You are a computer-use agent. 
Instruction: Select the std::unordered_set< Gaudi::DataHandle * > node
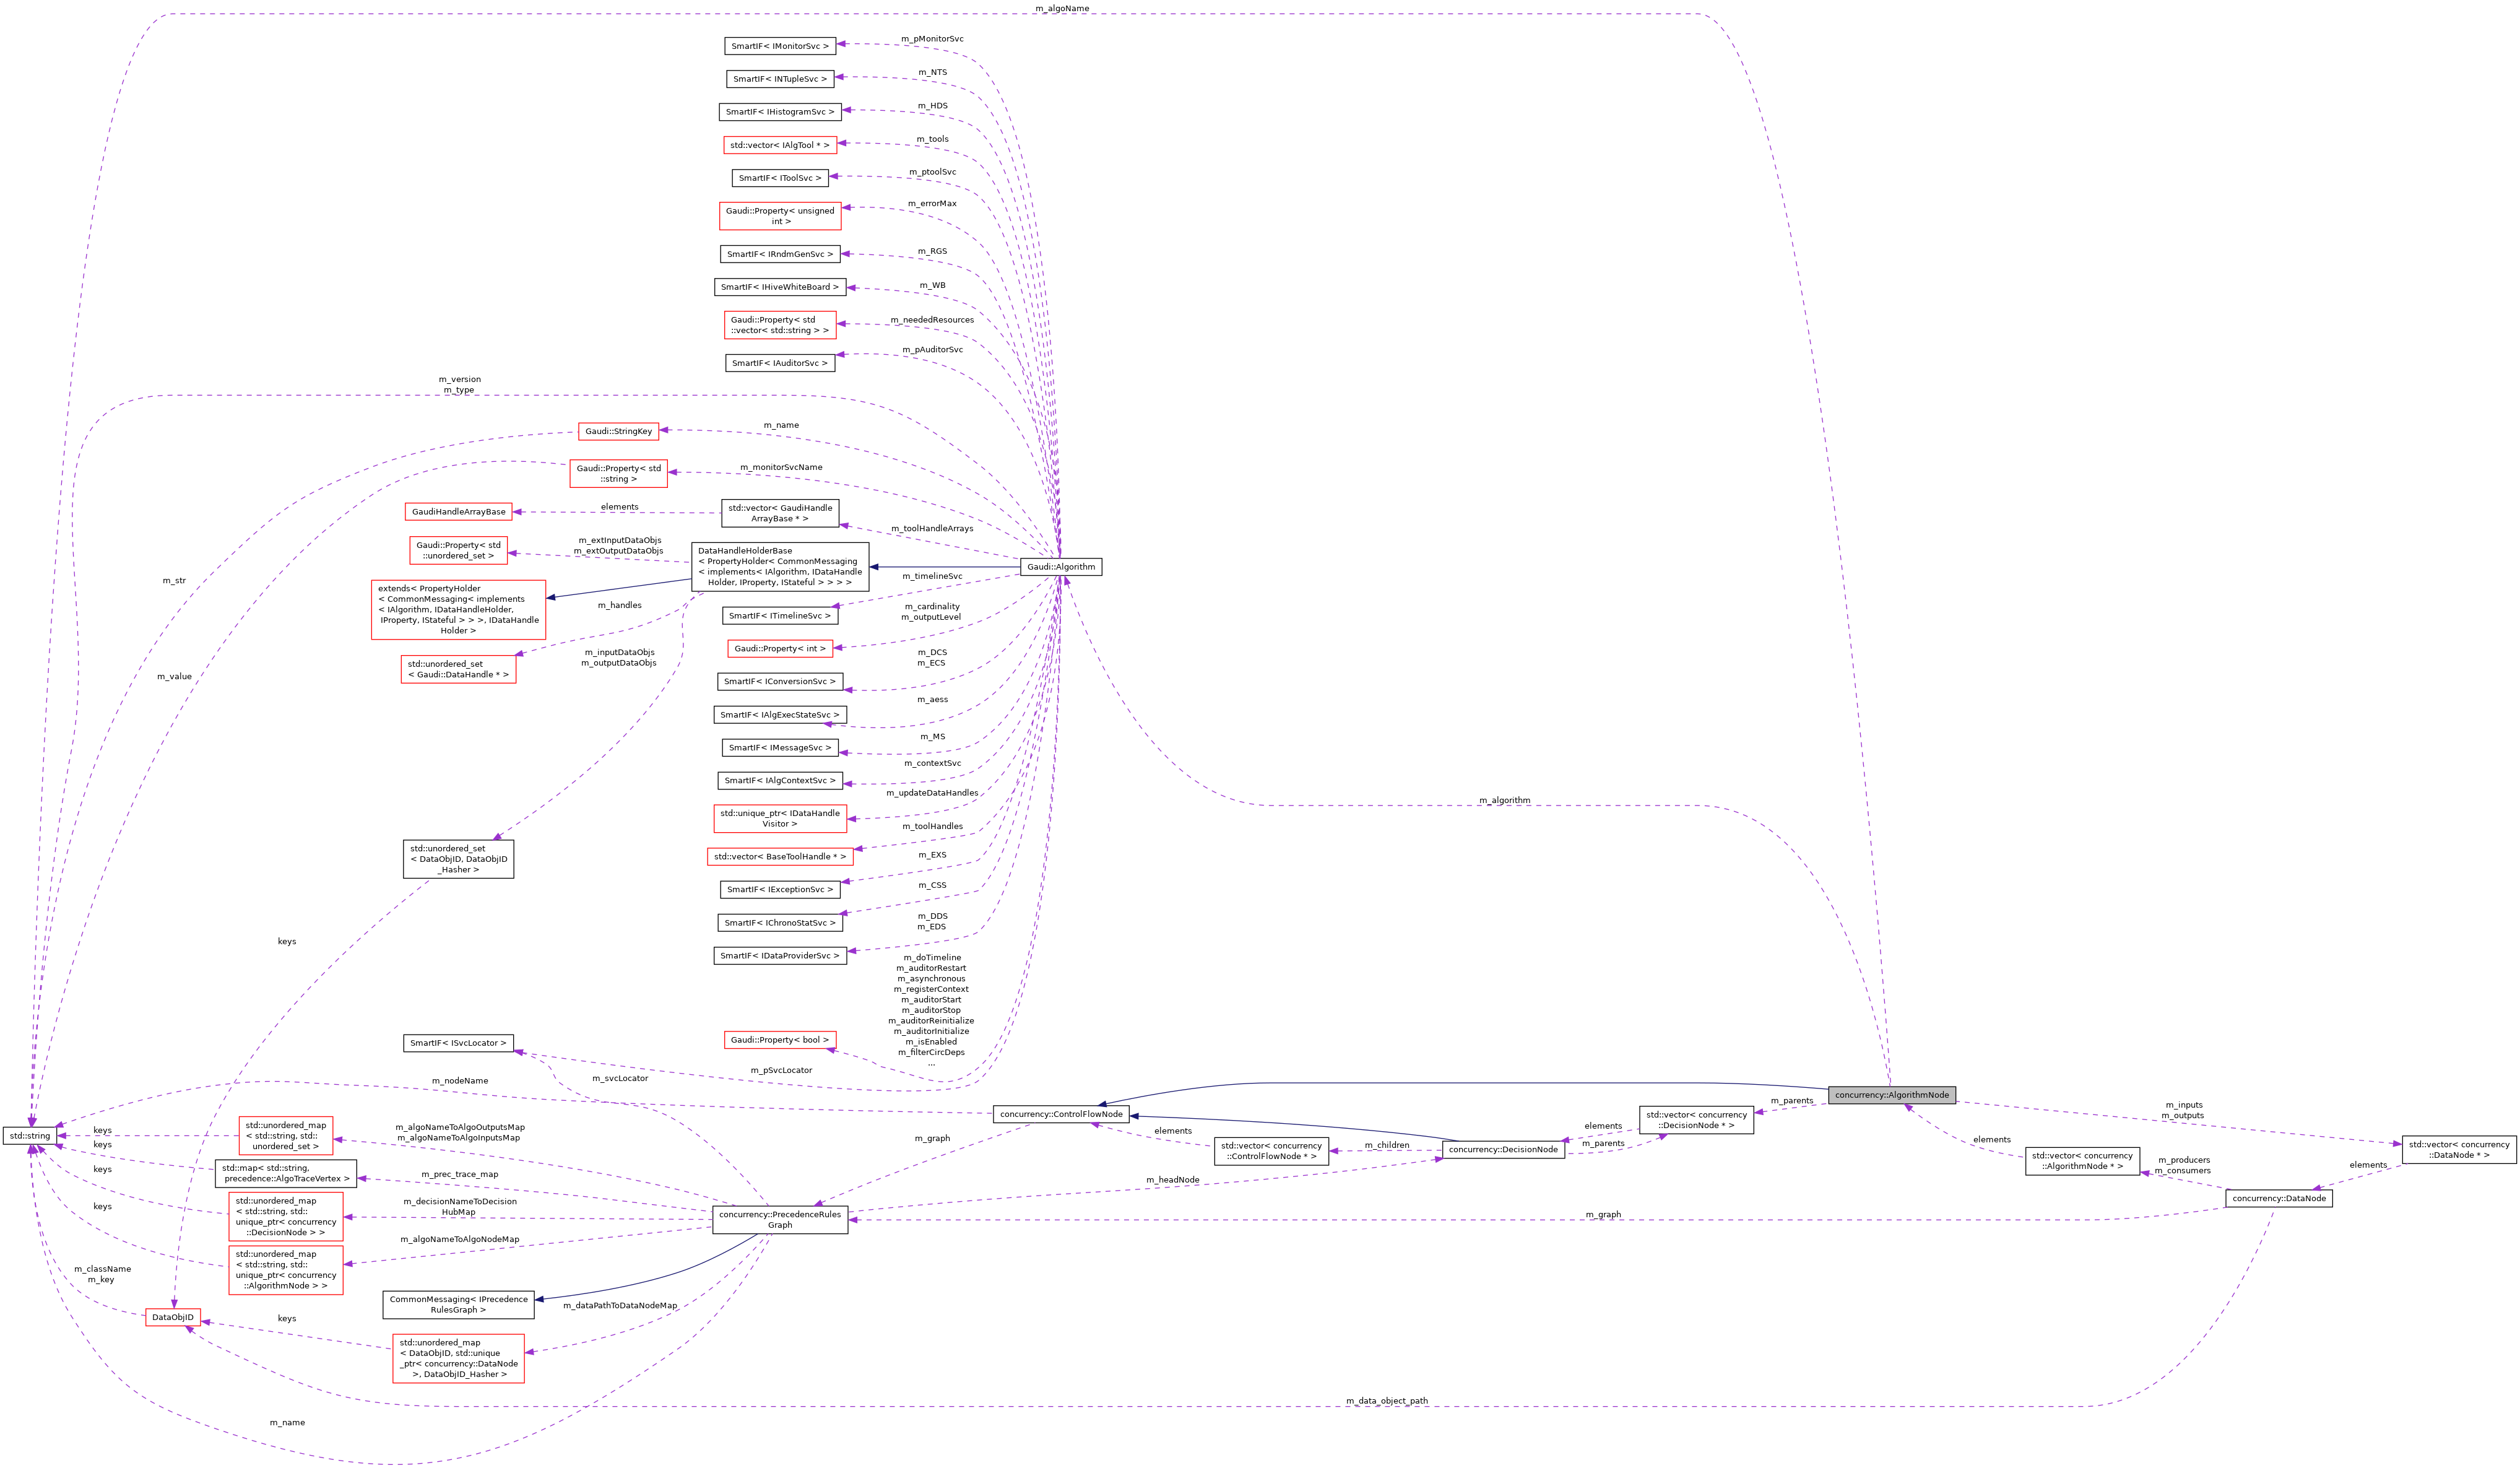point(459,669)
